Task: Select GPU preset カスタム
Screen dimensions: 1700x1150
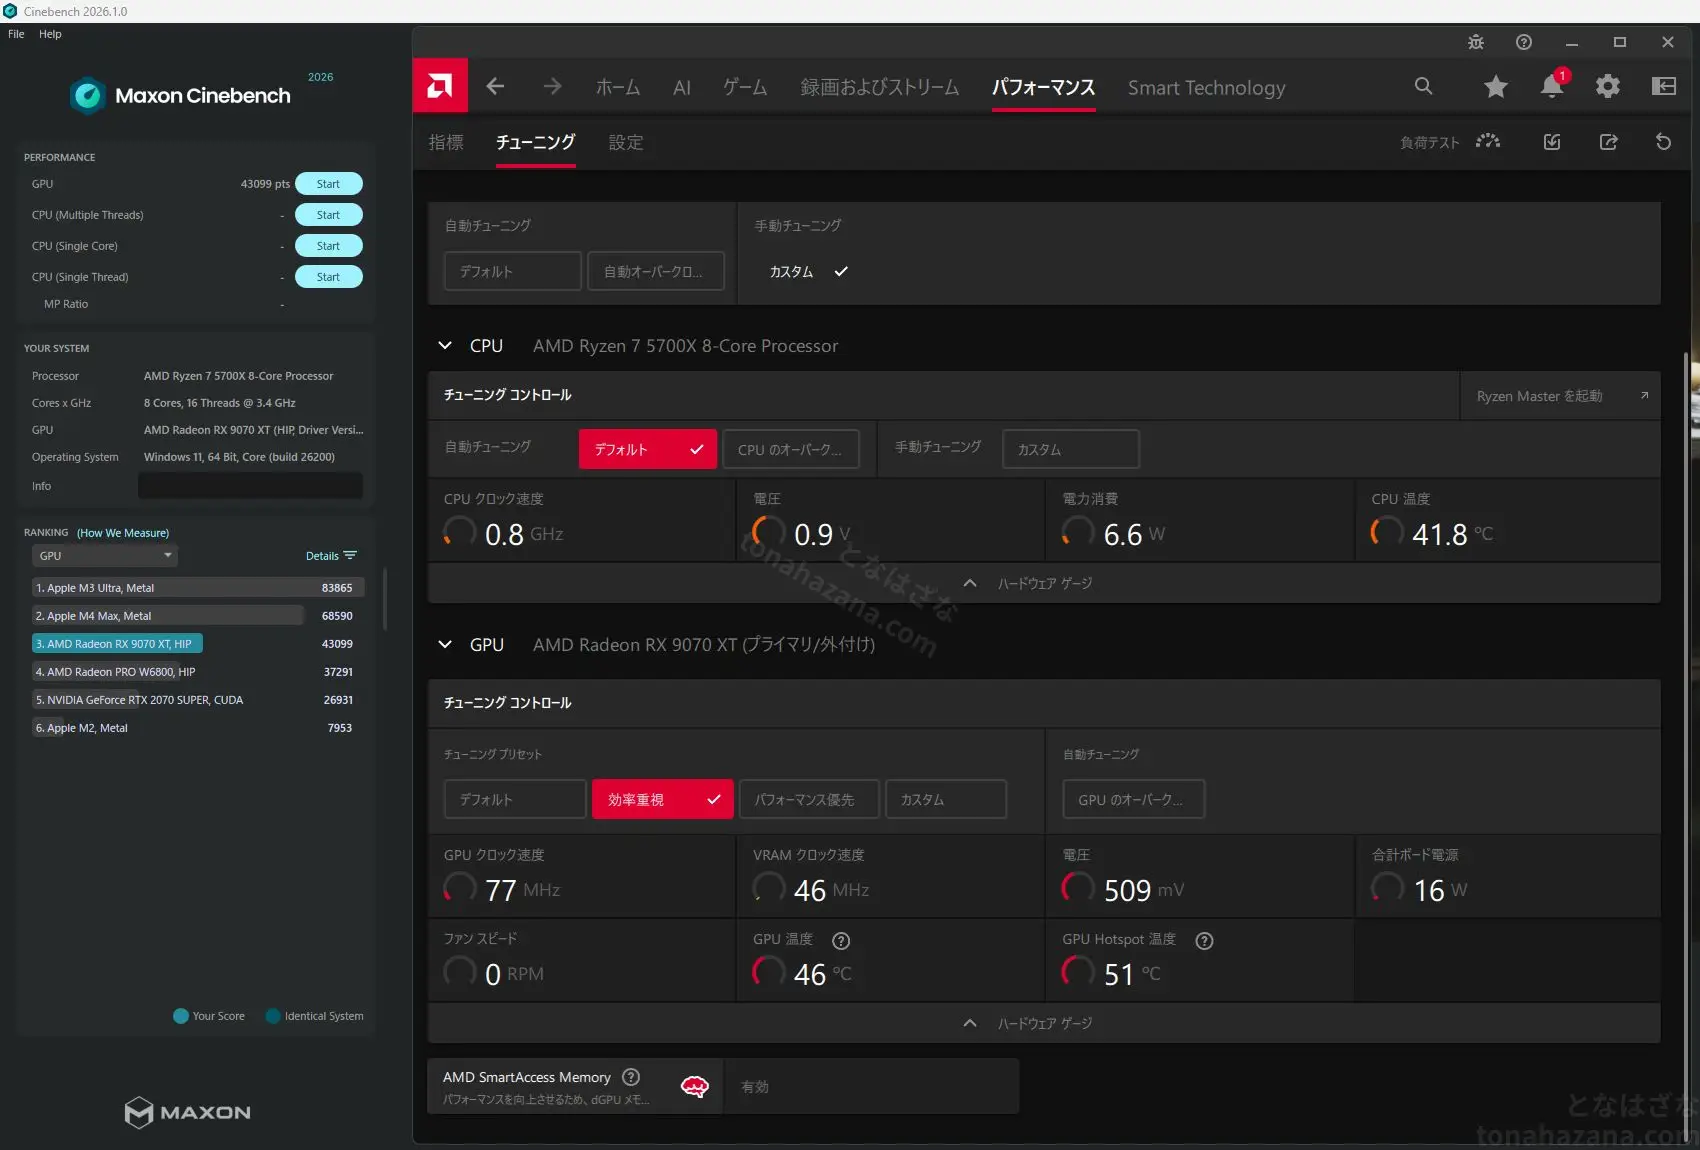Action: click(x=946, y=799)
